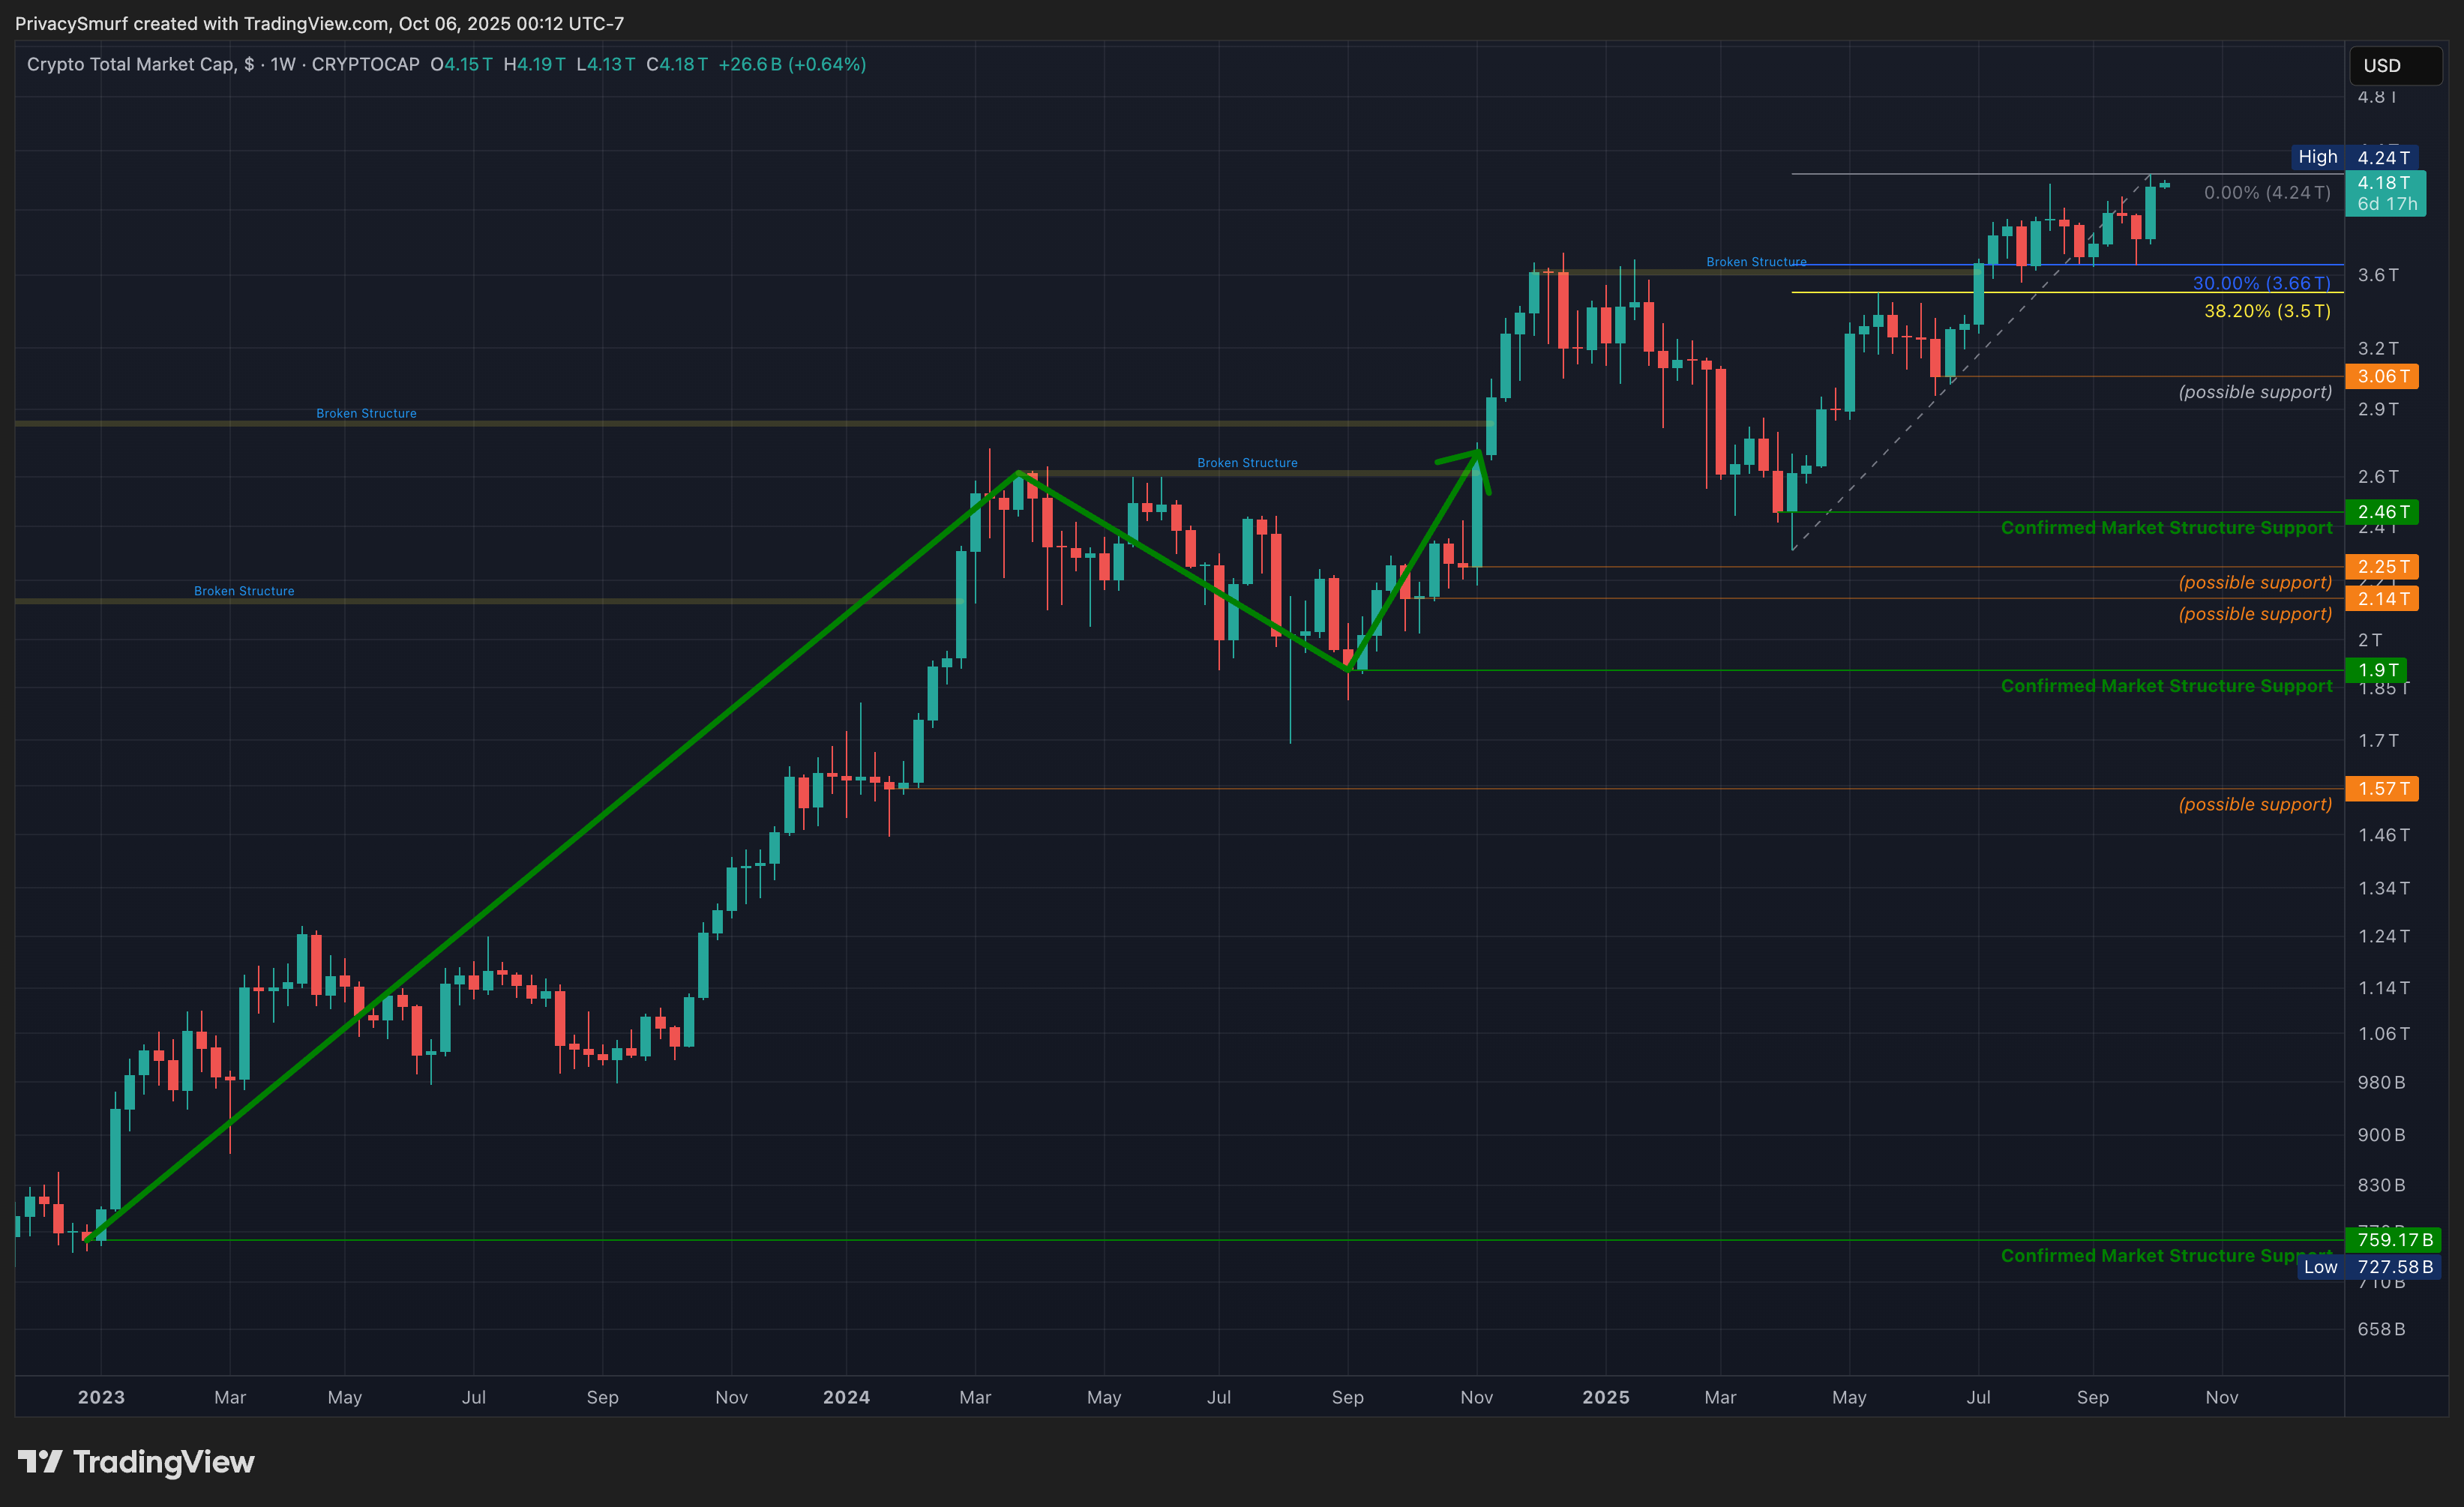Screen dimensions: 2464x1507
Task: Select the 30.00% (3.66T) Fibonacci level label
Action: click(x=2261, y=283)
